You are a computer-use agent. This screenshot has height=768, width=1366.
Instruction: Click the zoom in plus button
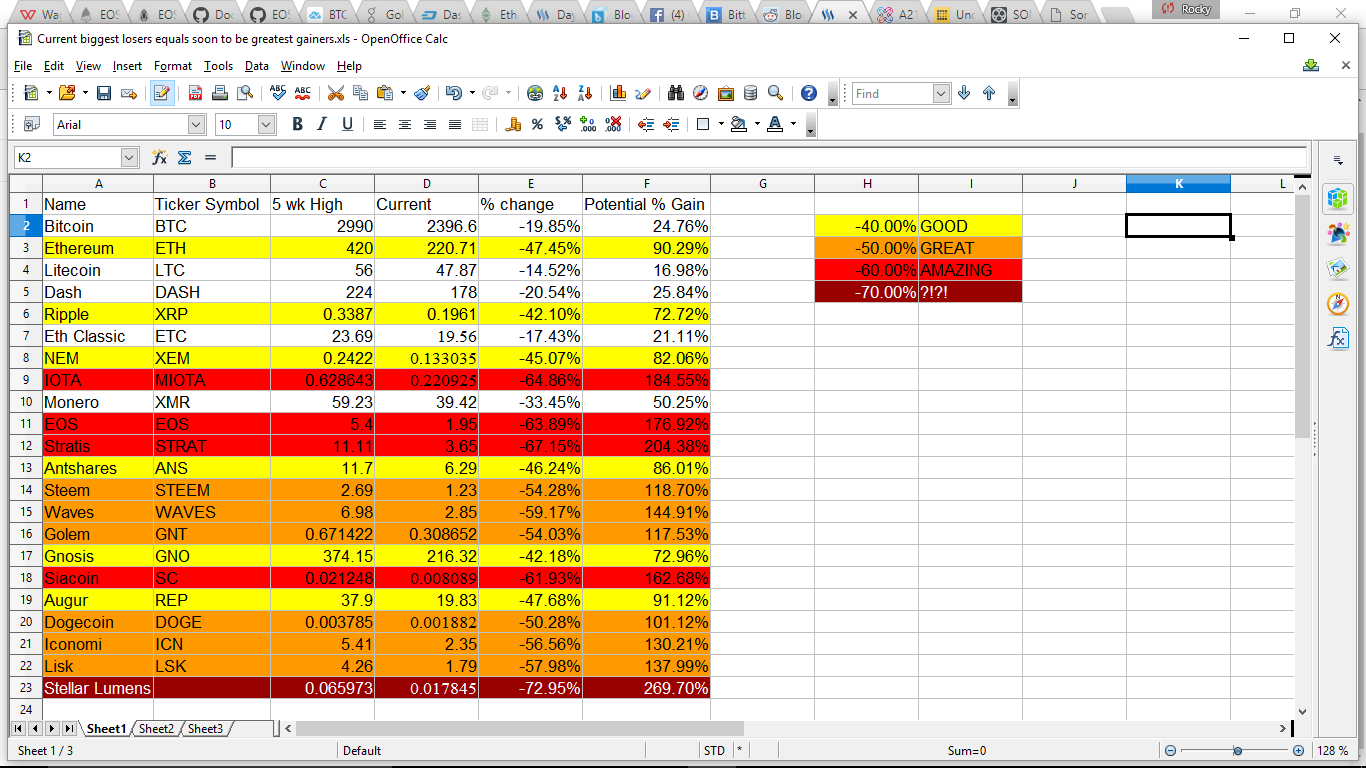(1298, 751)
